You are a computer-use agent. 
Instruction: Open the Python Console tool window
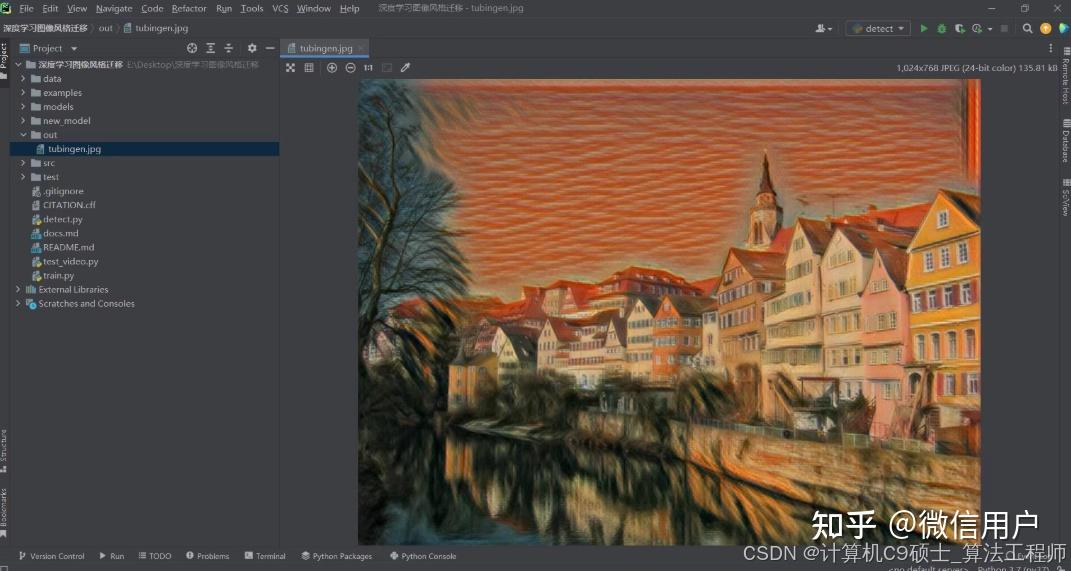(423, 556)
